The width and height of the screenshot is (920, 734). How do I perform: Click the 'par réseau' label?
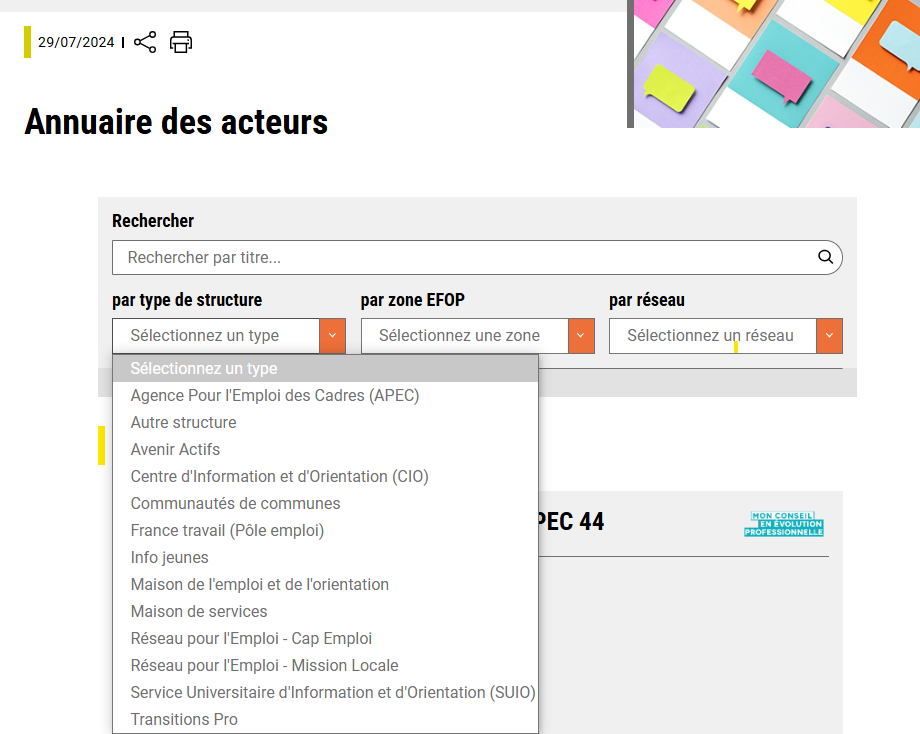647,300
